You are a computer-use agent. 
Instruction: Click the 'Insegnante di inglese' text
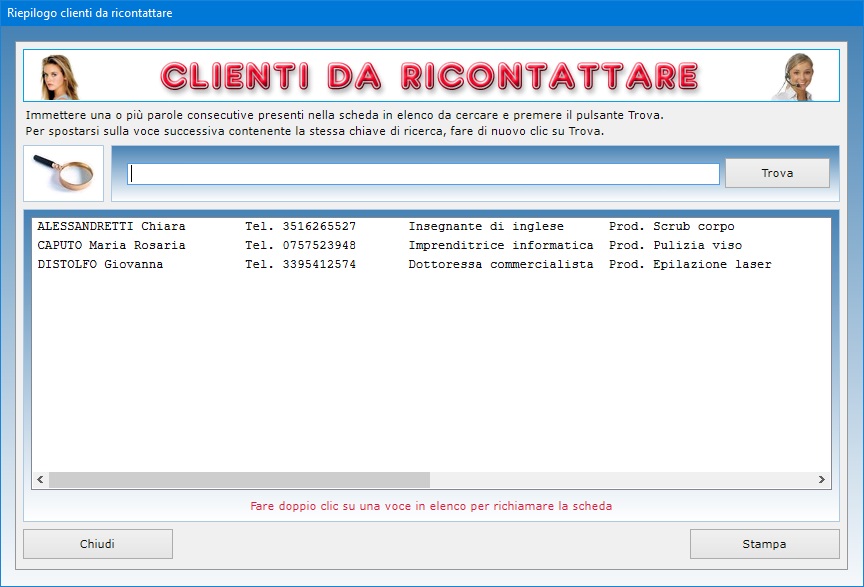(x=486, y=227)
